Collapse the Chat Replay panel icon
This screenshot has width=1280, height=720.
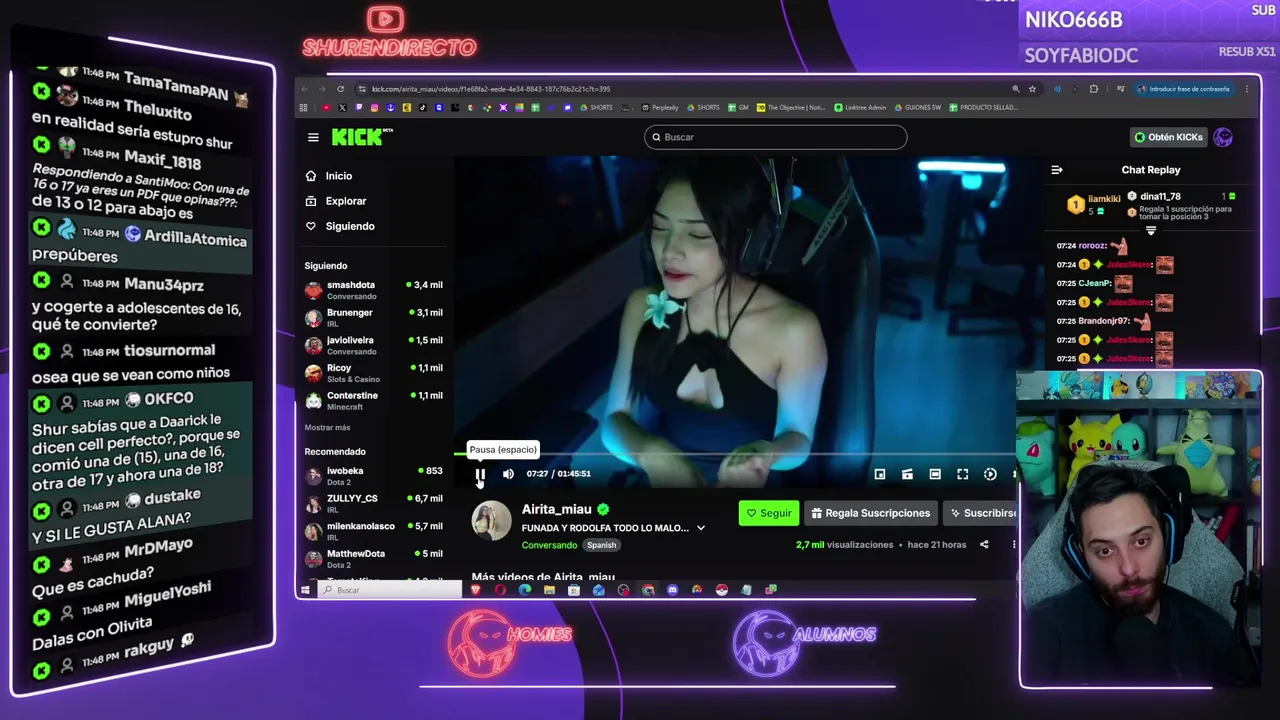(1057, 170)
